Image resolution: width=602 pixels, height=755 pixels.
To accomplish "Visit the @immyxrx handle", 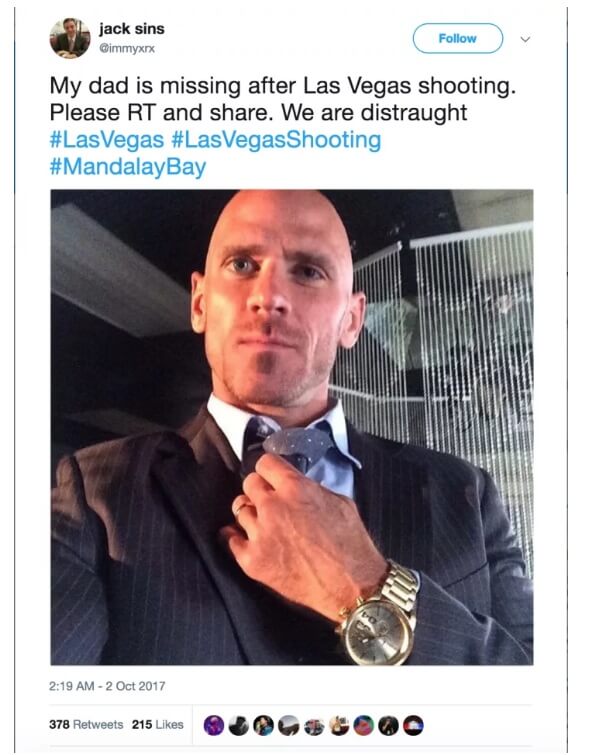I will click(127, 49).
